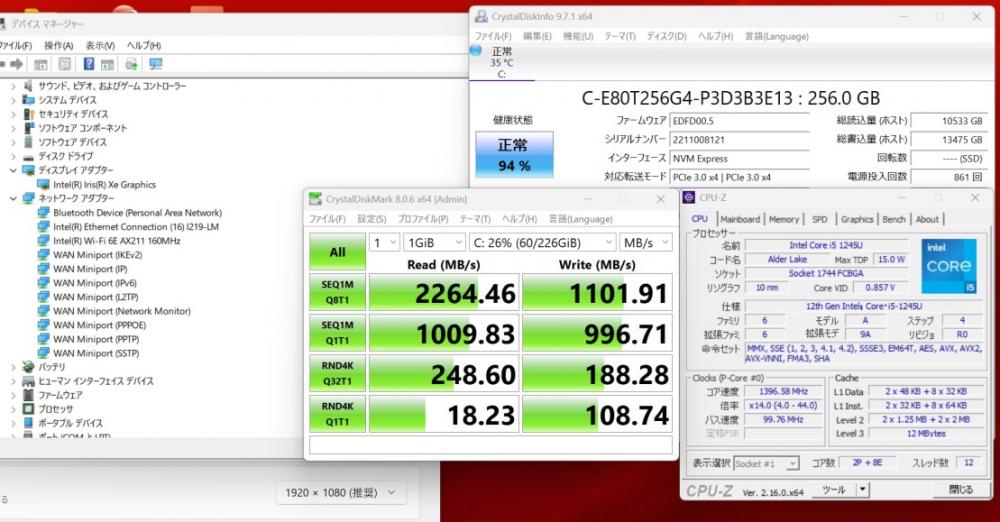1000x522 pixels.
Task: Open プロファイル(P) menu in CrystalDiskMark
Action: pyautogui.click(x=423, y=219)
